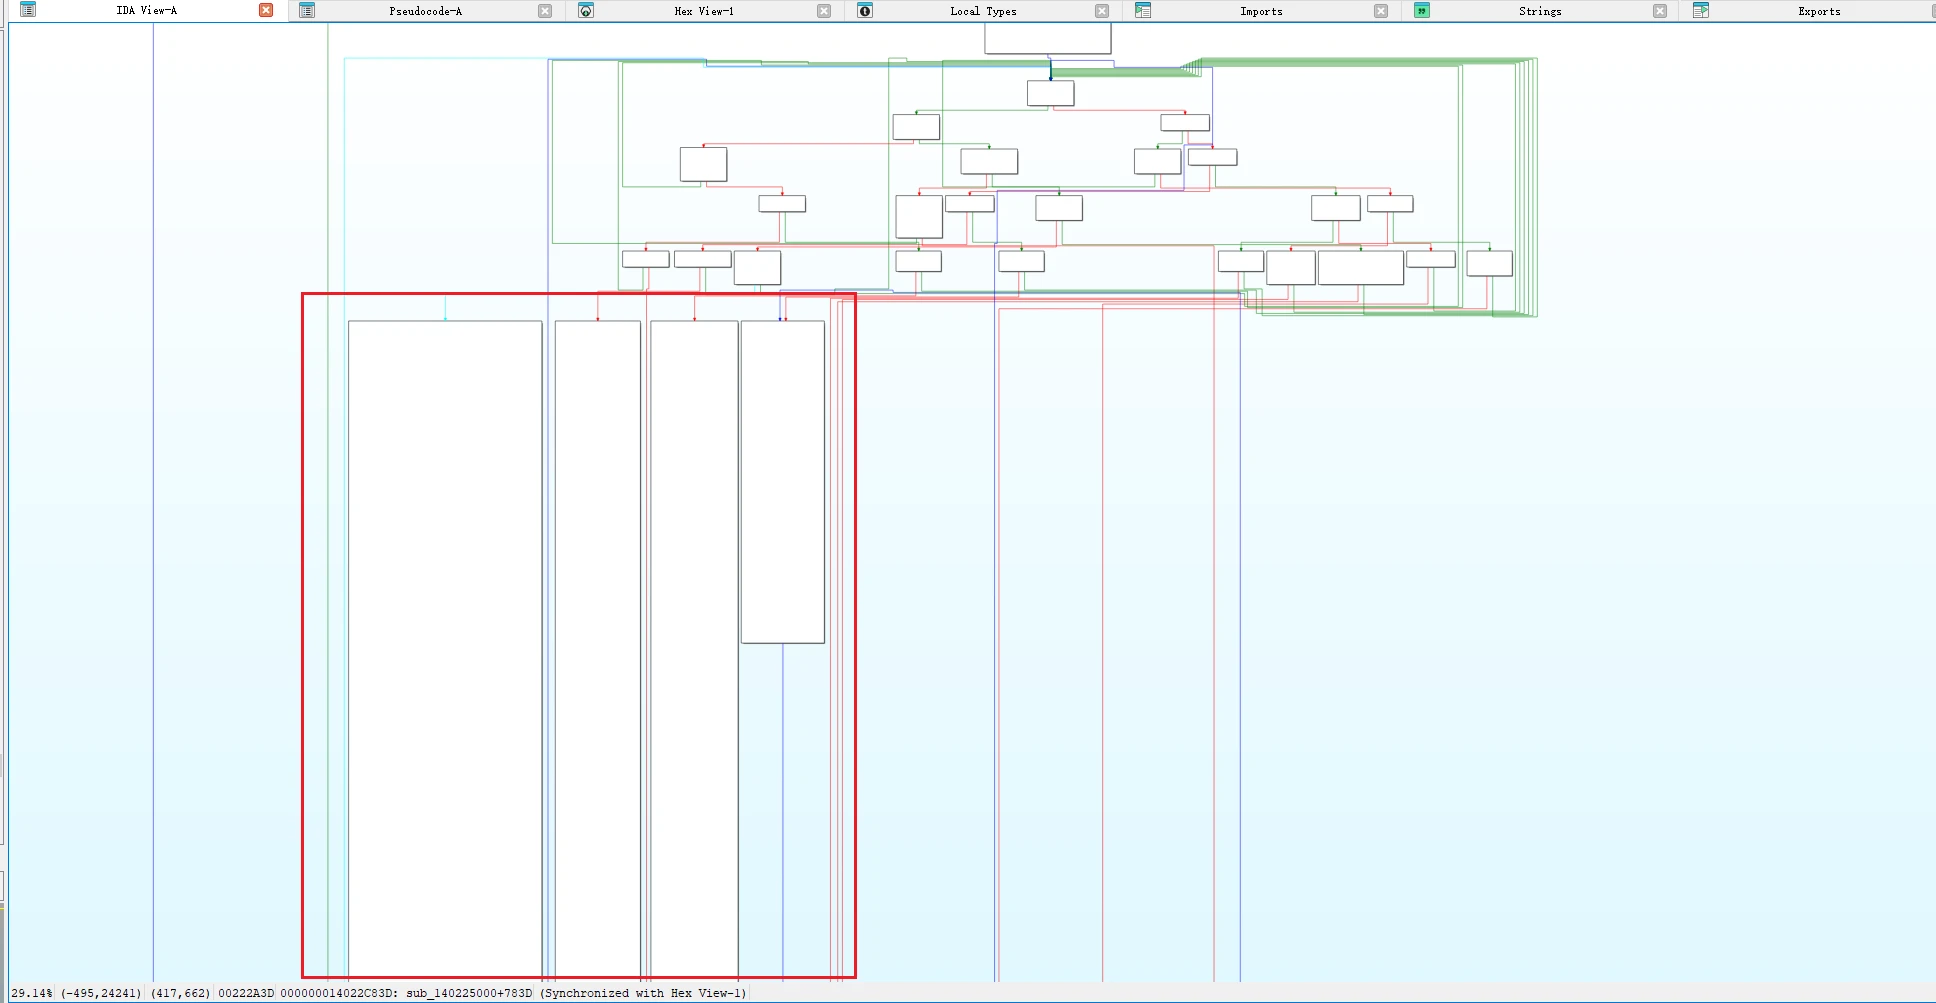Image resolution: width=1936 pixels, height=1003 pixels.
Task: Click the Hex View-1 tab icon
Action: click(x=586, y=11)
